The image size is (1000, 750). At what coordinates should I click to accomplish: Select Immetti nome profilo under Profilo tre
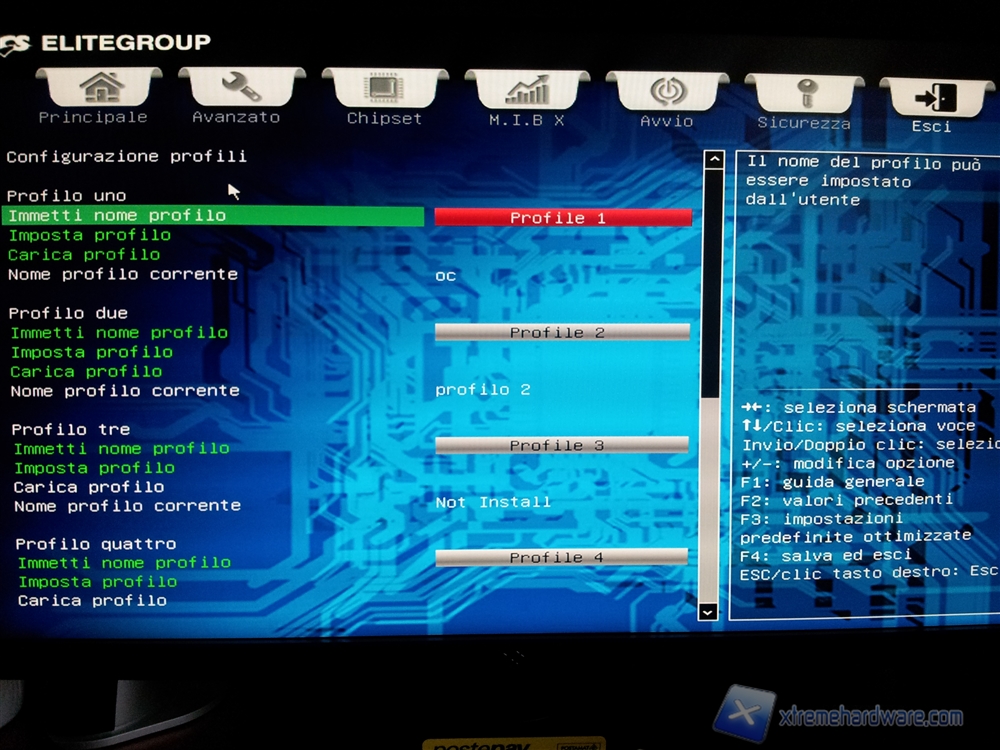coord(121,449)
